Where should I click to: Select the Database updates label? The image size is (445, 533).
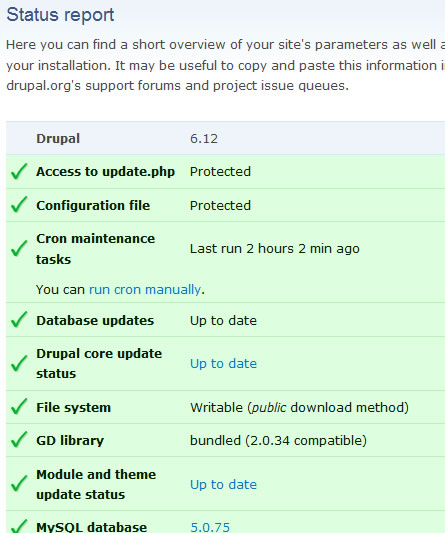[95, 321]
